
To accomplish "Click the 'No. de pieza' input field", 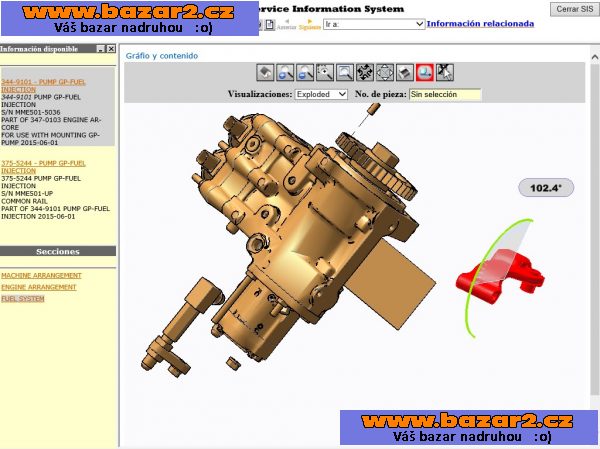I will coord(445,94).
